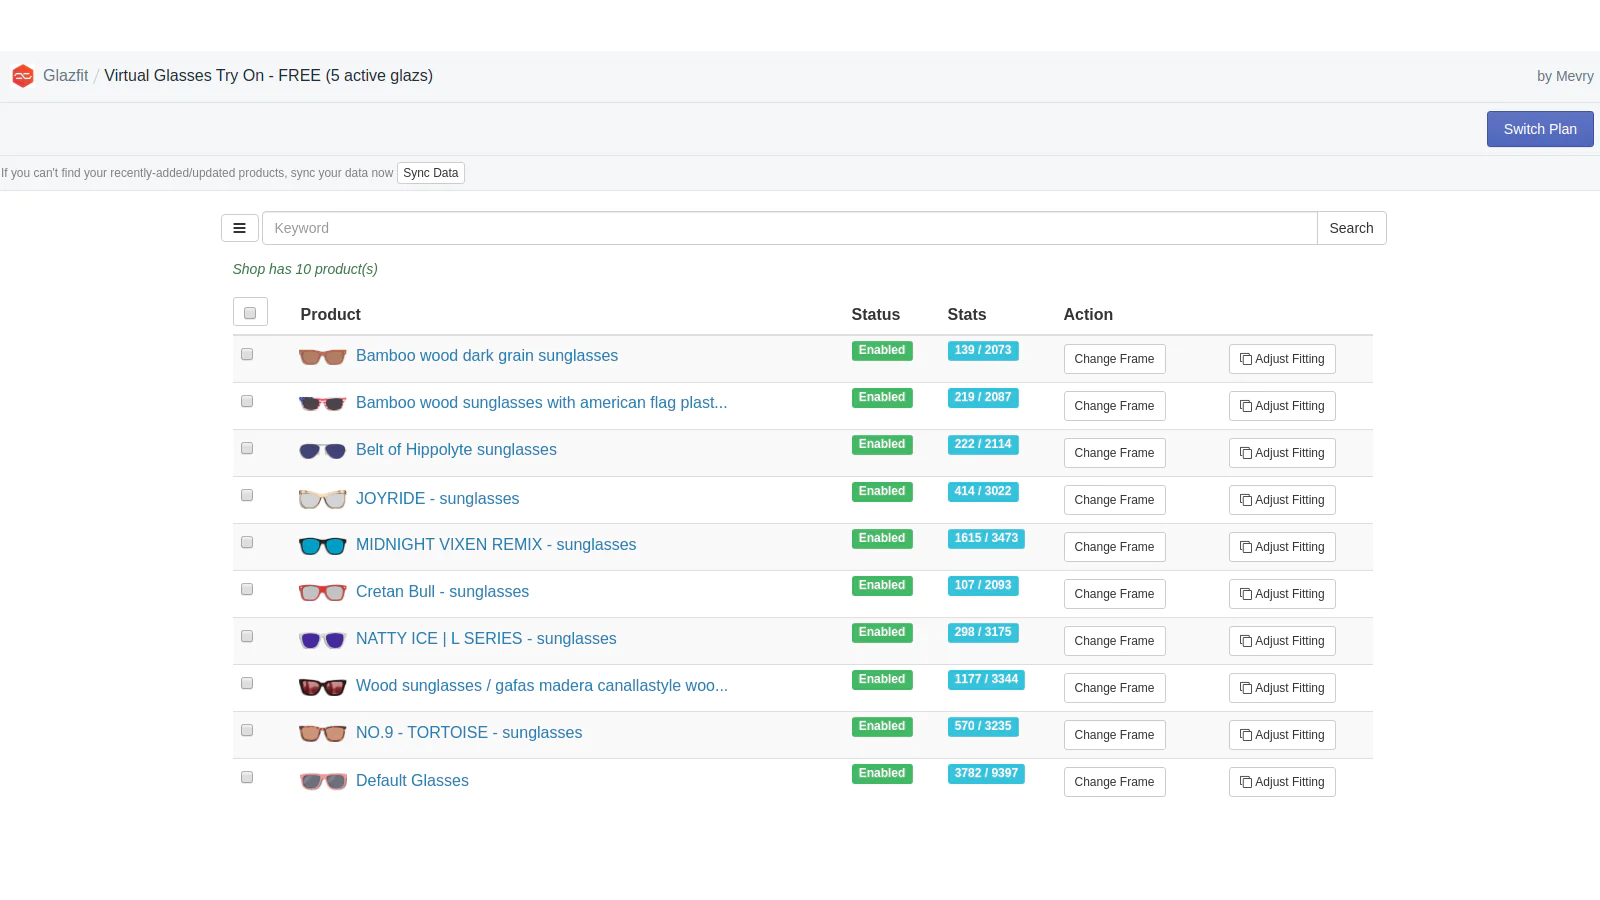Image resolution: width=1600 pixels, height=900 pixels.
Task: Open Cretan Bull - sunglasses link
Action: pos(442,592)
